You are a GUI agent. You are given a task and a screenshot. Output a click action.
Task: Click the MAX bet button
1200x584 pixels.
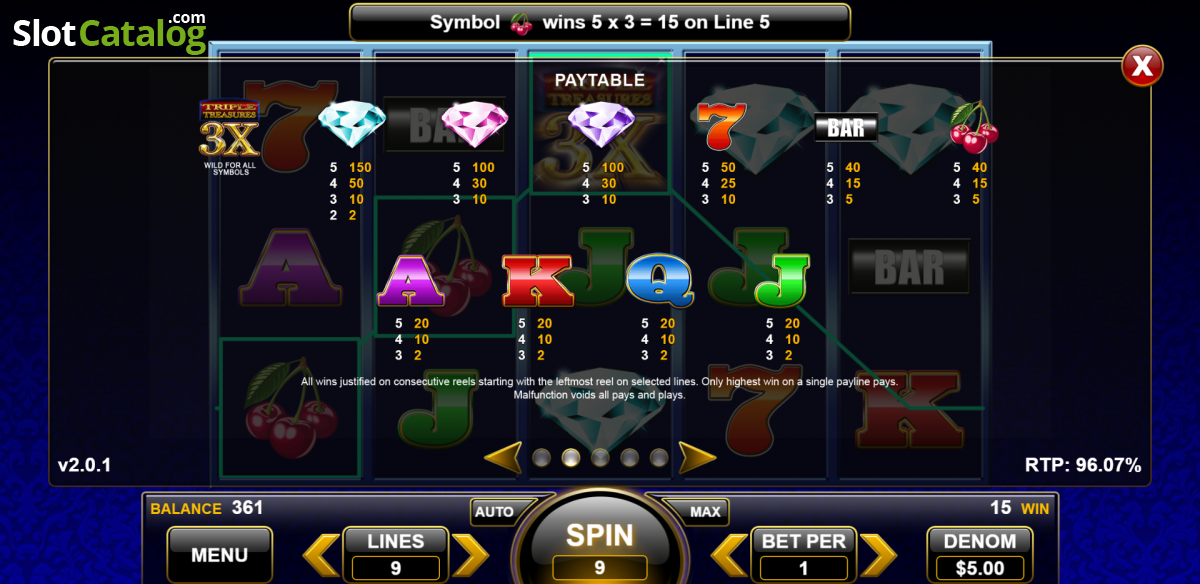click(704, 511)
